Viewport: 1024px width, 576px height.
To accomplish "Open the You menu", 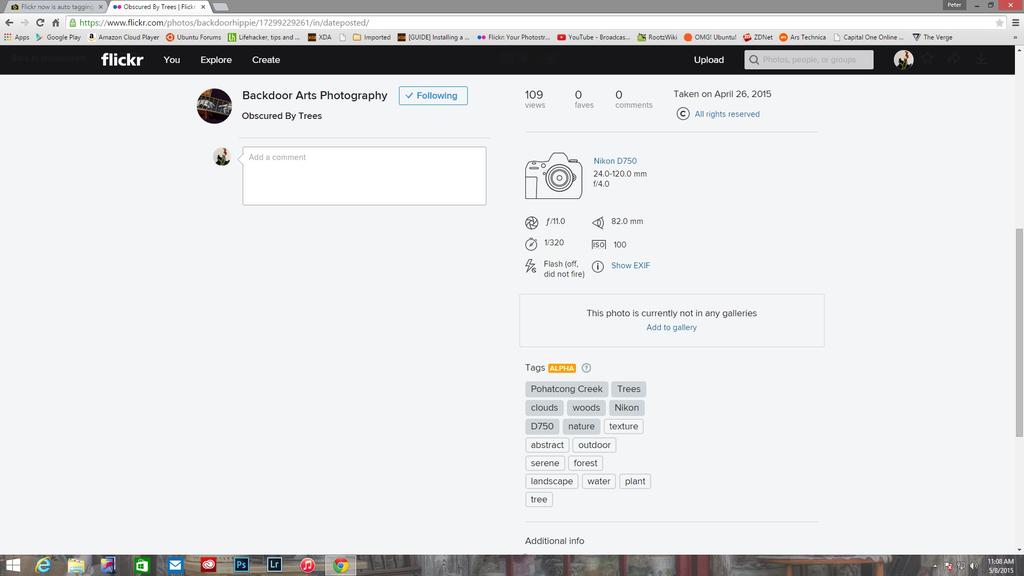I will [172, 60].
